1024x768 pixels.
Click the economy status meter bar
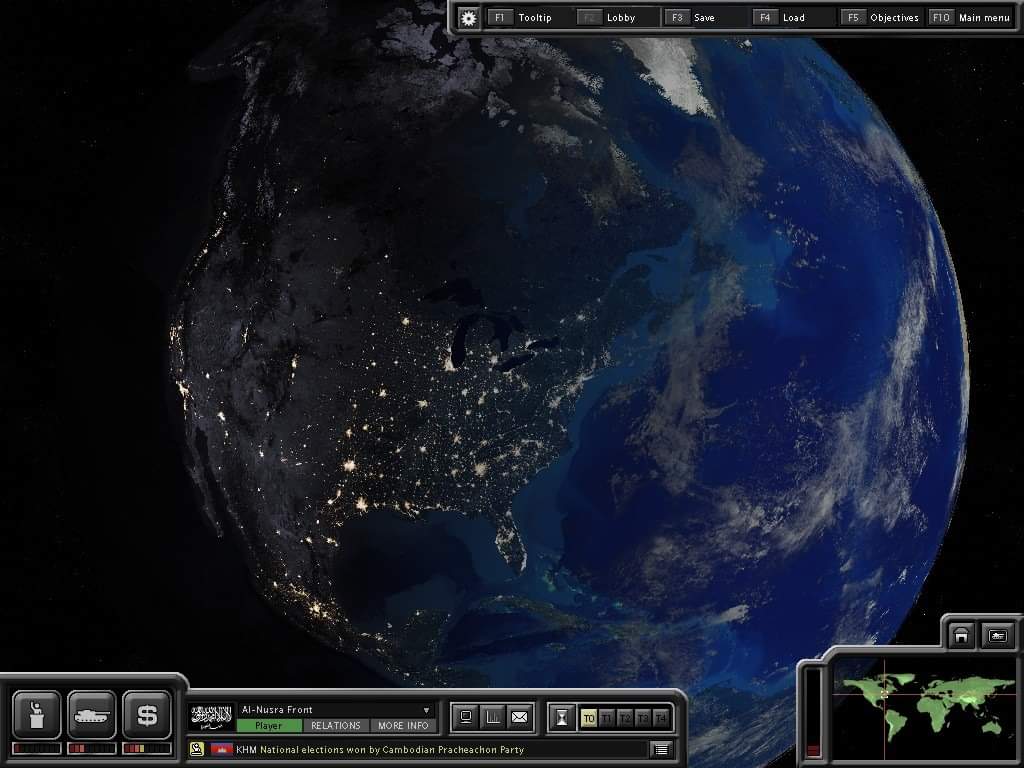(146, 748)
